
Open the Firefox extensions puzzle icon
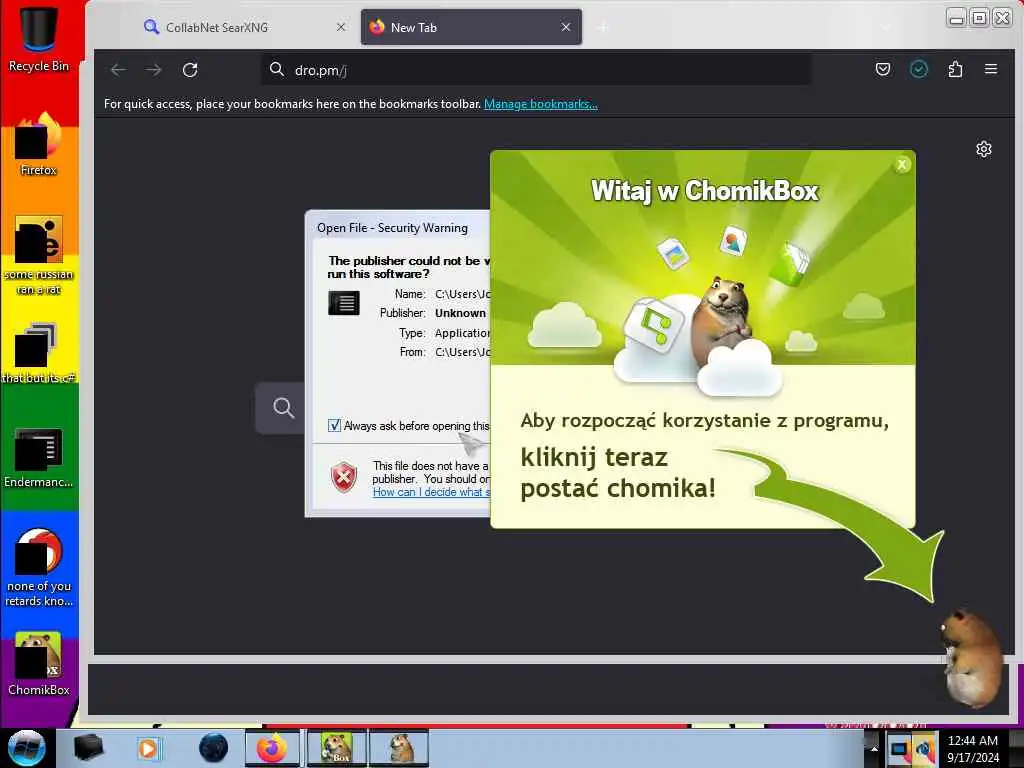(x=955, y=69)
